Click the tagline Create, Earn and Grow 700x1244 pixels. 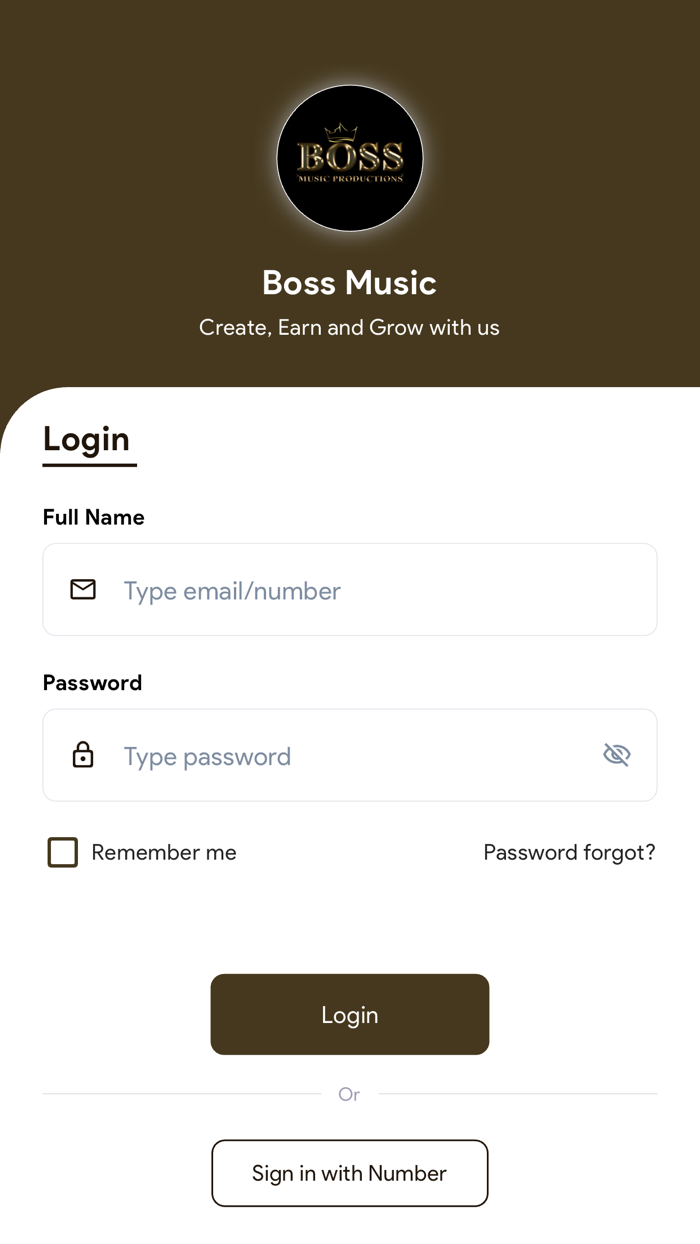tap(349, 327)
